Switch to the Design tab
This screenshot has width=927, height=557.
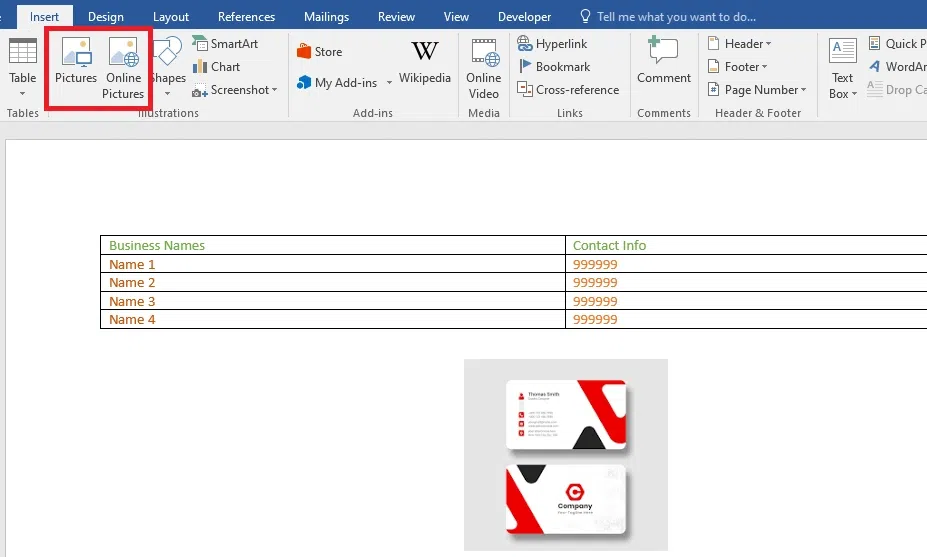[106, 17]
